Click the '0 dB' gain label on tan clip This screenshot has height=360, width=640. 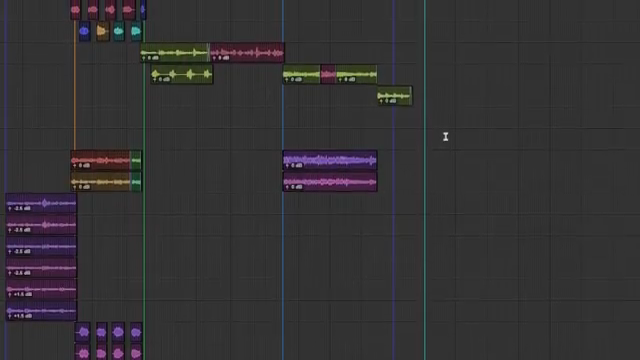coord(81,187)
